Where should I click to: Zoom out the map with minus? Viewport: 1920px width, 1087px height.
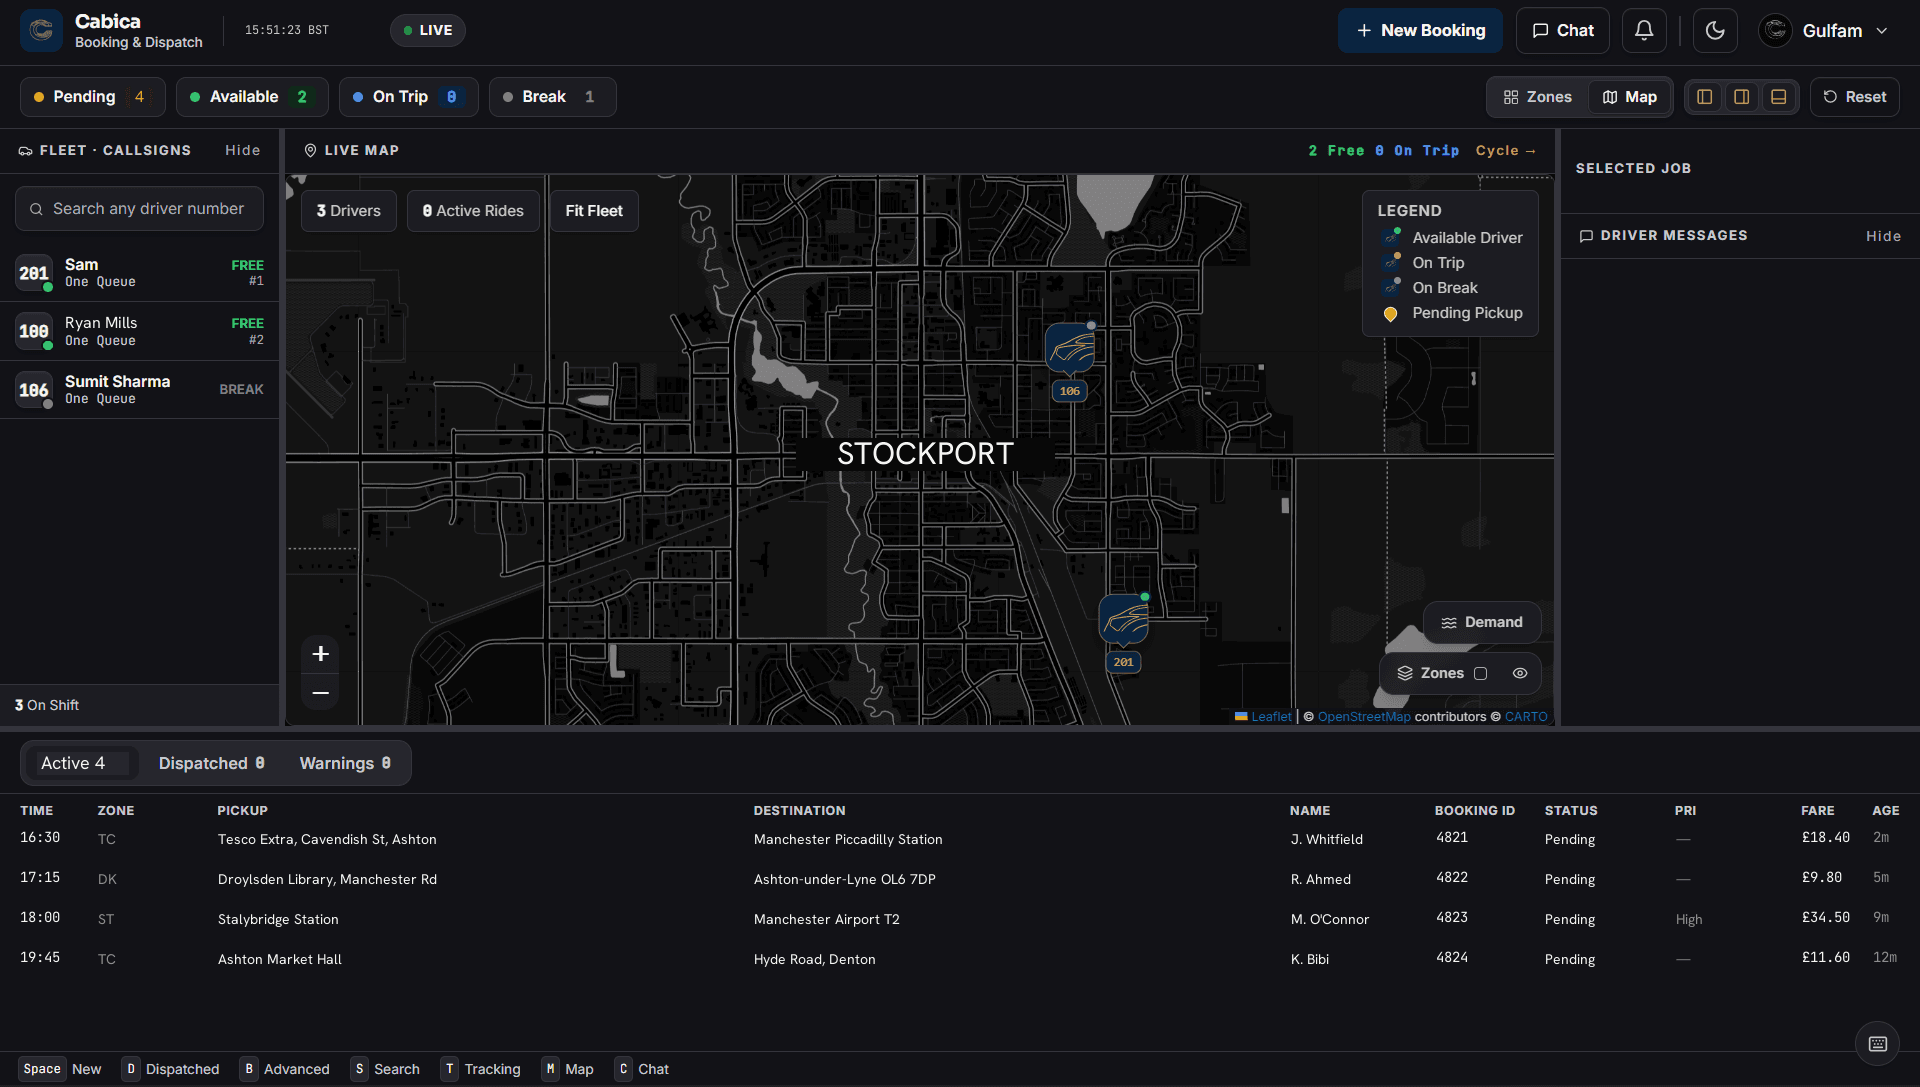[x=320, y=692]
